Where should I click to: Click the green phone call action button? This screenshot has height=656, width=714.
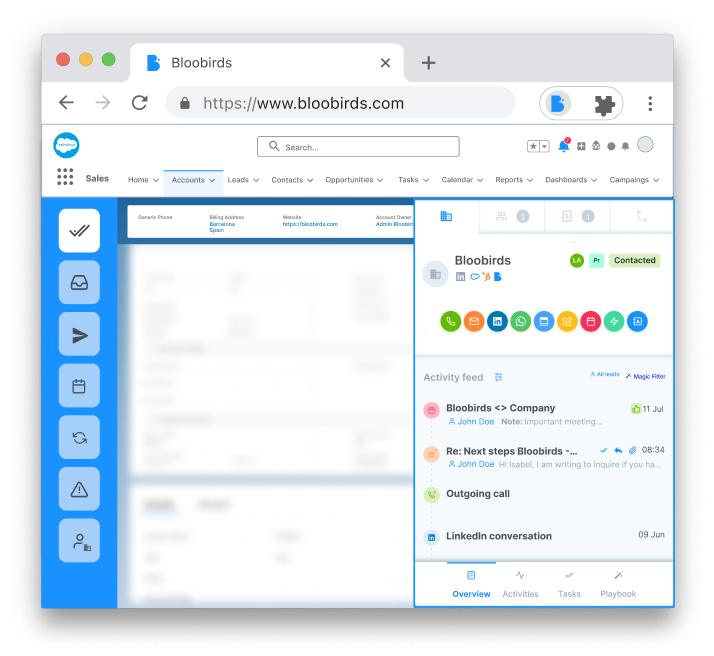point(450,321)
